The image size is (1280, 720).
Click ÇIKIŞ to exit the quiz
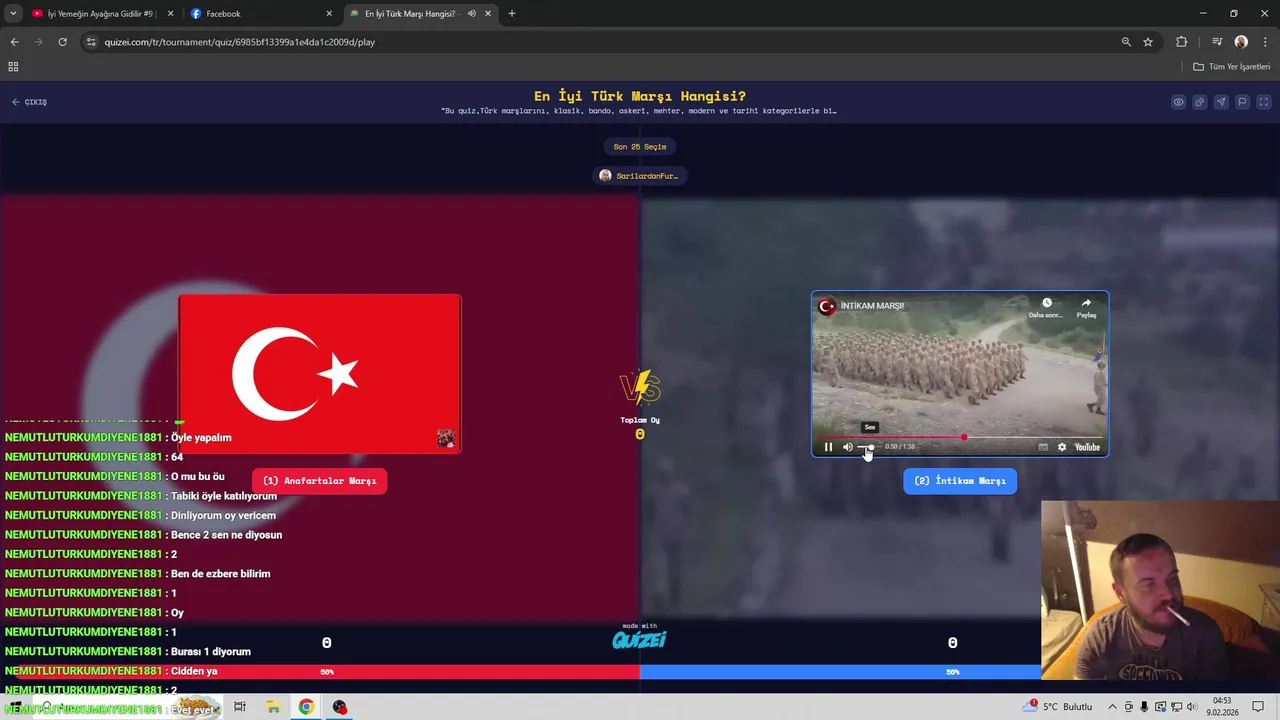29,102
